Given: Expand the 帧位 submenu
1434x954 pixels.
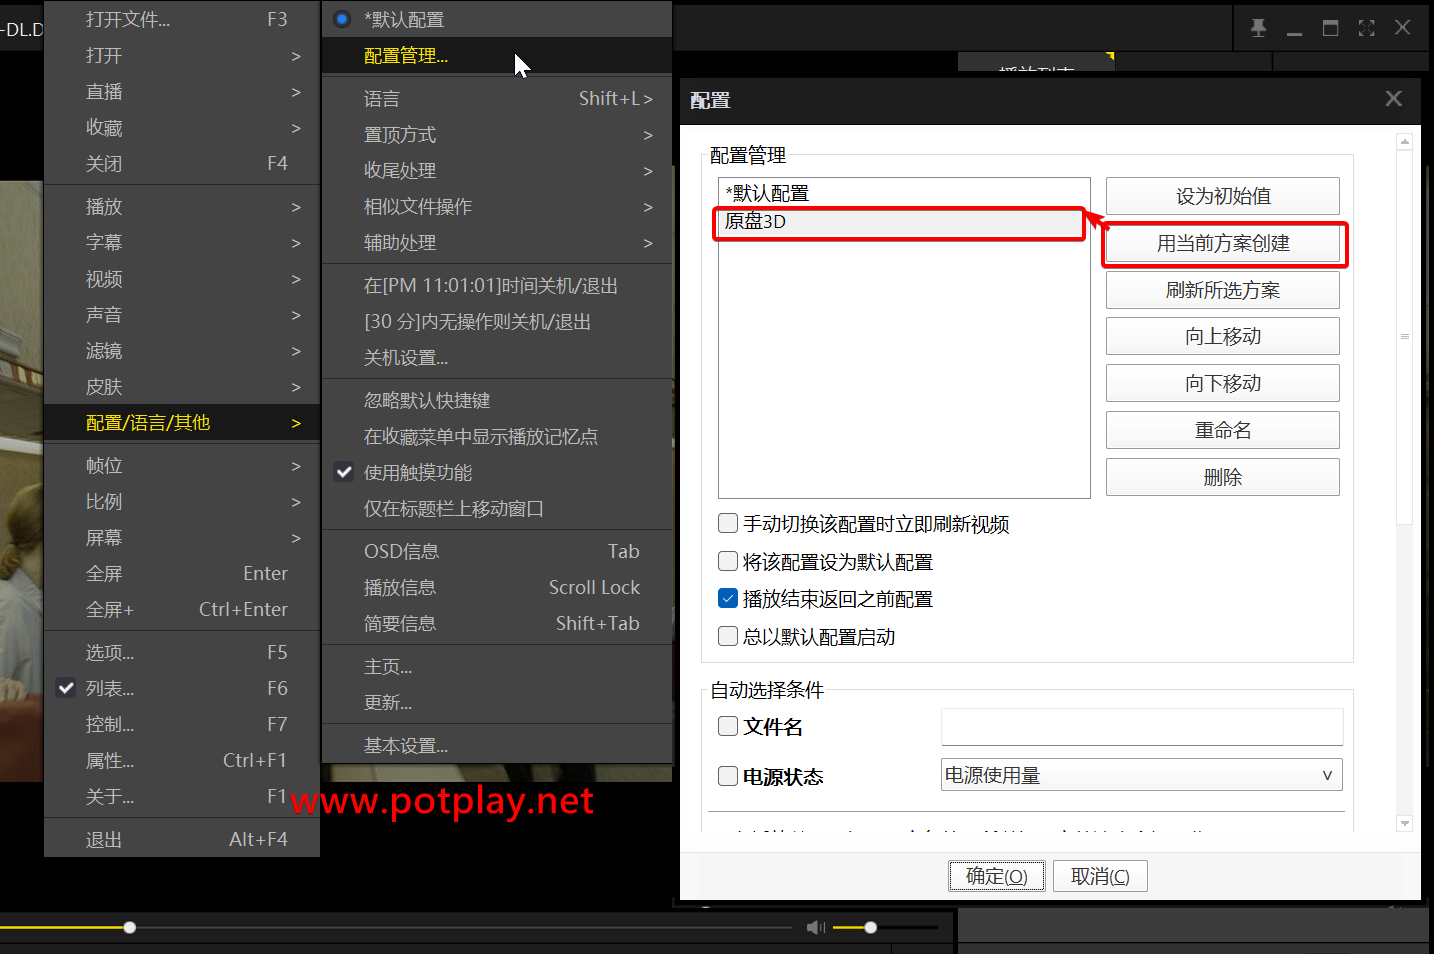Looking at the screenshot, I should coord(182,466).
